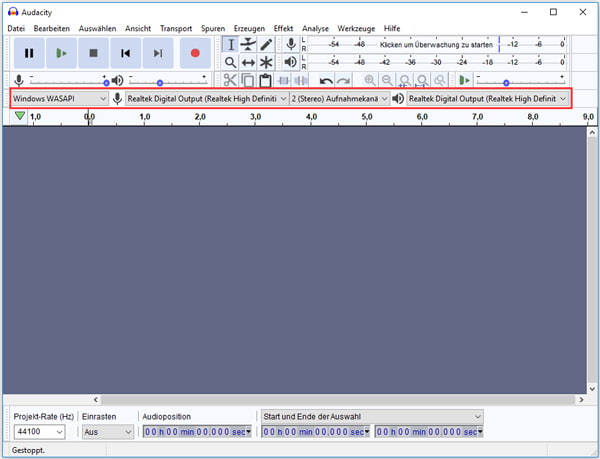Screen dimensions: 600x459
Task: Click the Copy icon
Action: coord(248,80)
